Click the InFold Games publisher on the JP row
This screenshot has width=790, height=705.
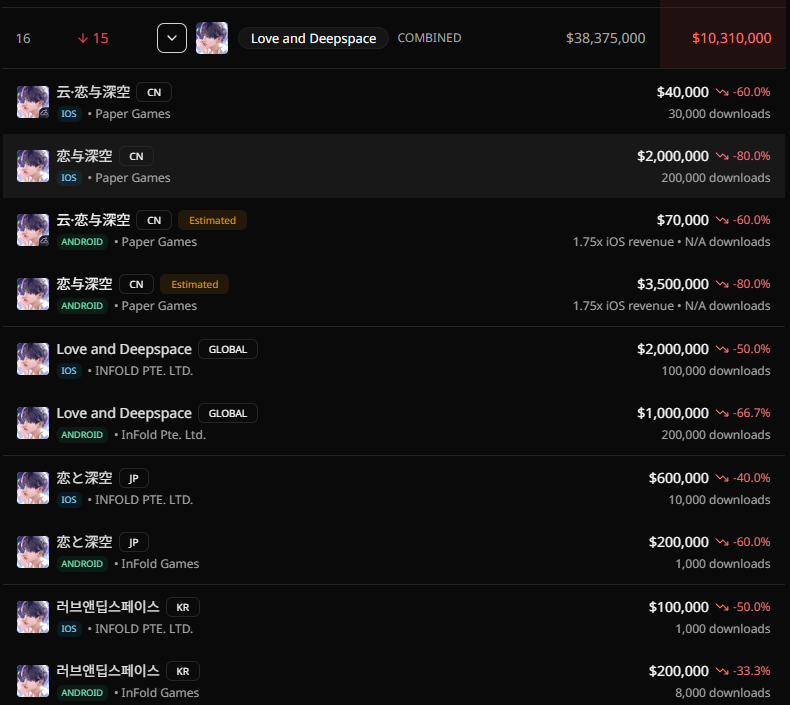160,564
